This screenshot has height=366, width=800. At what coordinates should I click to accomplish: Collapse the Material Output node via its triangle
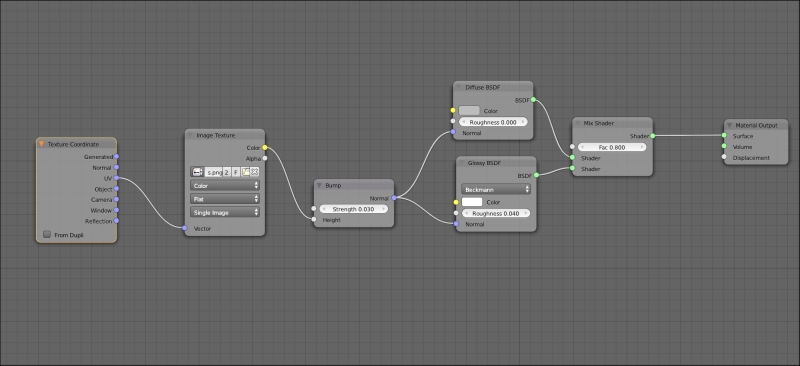tap(730, 125)
